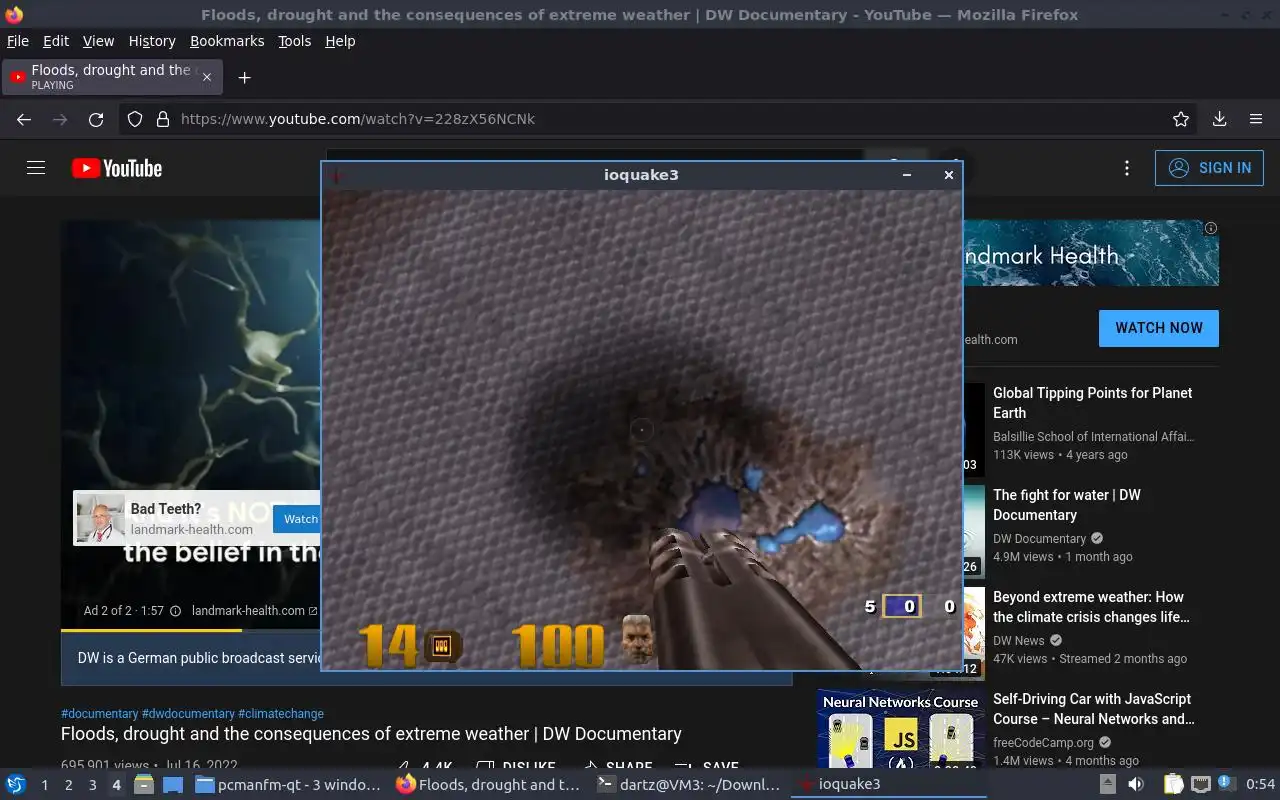Open the ad info icon on banner
Screen dimensions: 1280x800
[1211, 228]
